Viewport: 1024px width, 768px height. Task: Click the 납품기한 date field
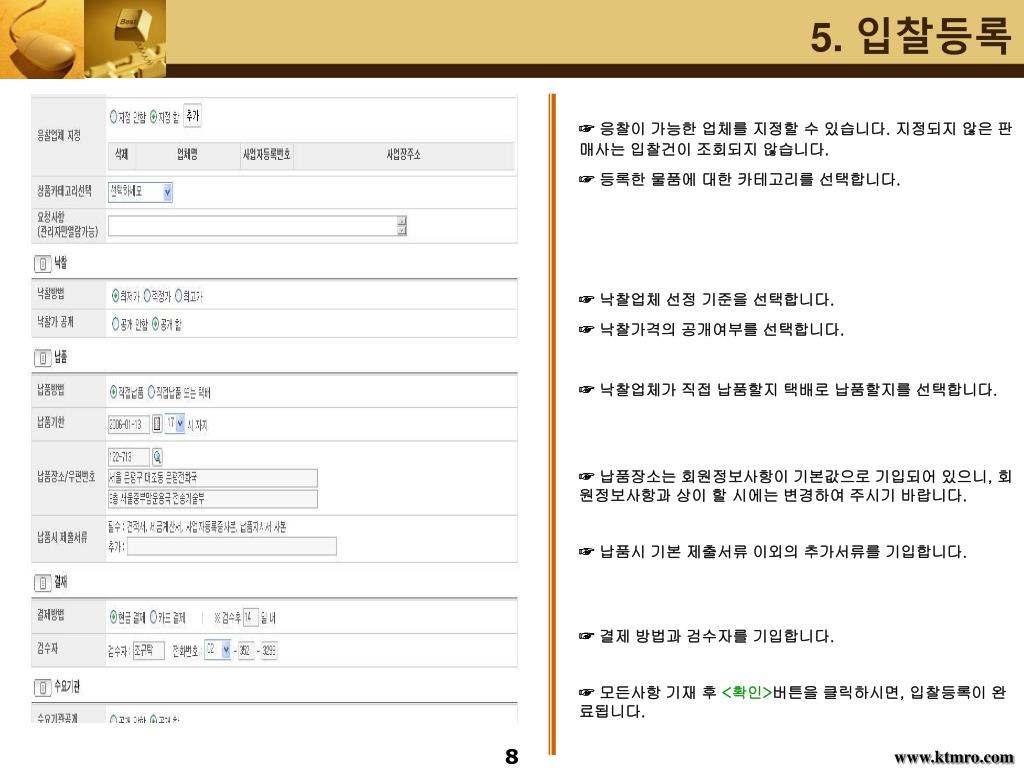click(129, 424)
